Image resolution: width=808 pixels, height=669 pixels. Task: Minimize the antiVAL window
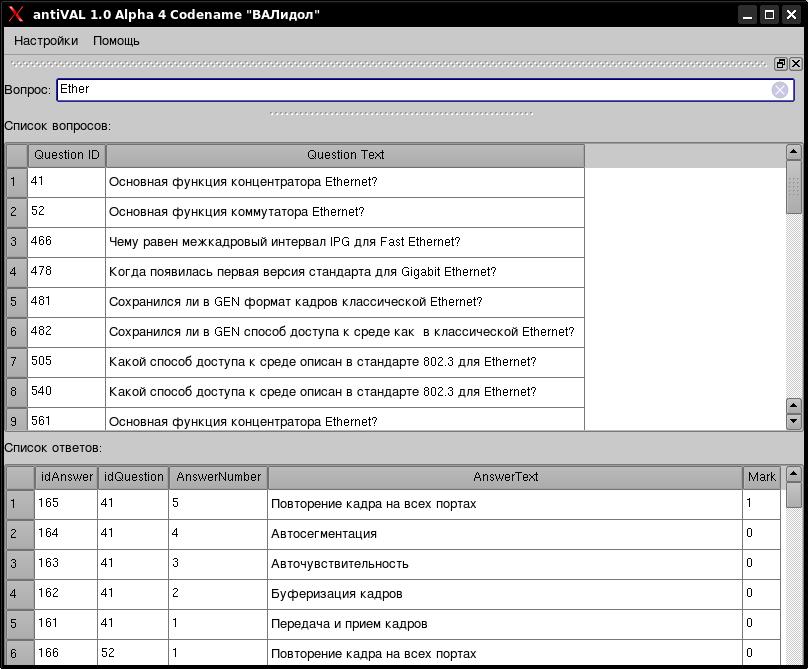747,14
